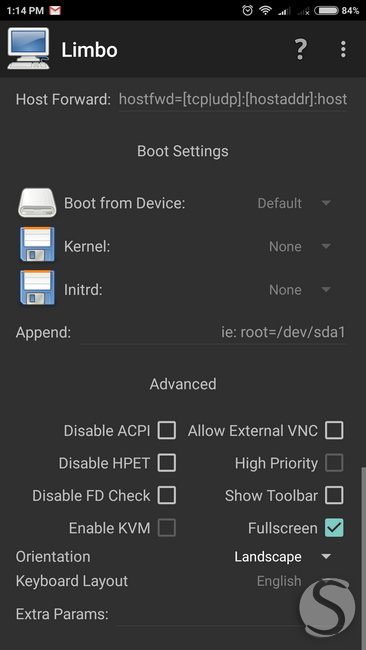Tap the Limbo computer logo icon
Viewport: 366px width, 650px height.
tap(28, 49)
